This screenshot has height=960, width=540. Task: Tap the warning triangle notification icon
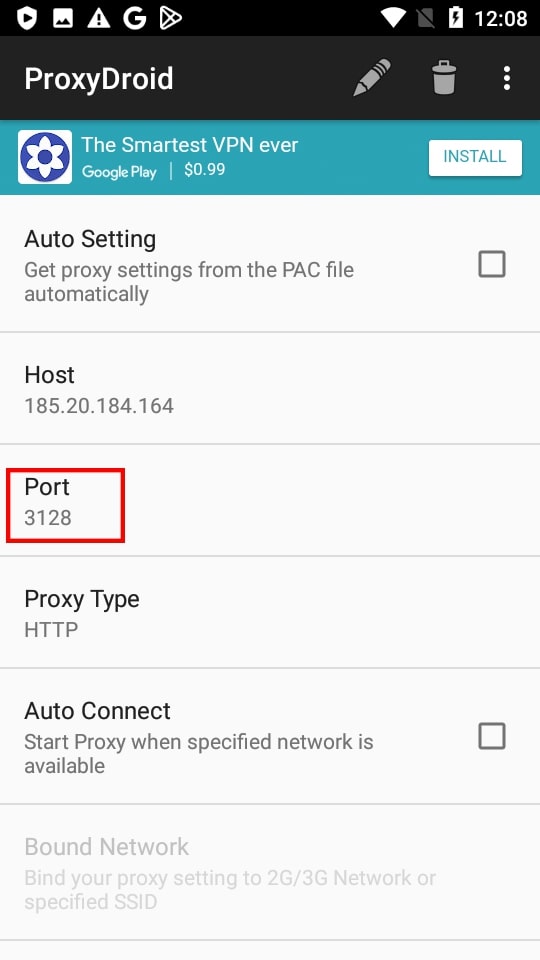[x=99, y=18]
